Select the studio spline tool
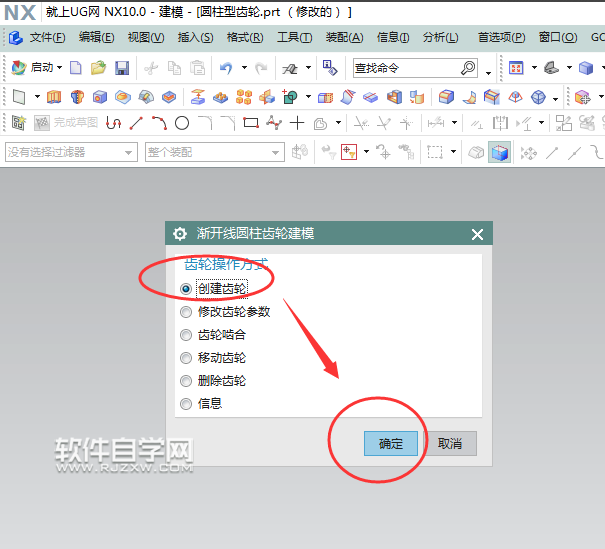This screenshot has width=605, height=549. pyautogui.click(x=274, y=123)
